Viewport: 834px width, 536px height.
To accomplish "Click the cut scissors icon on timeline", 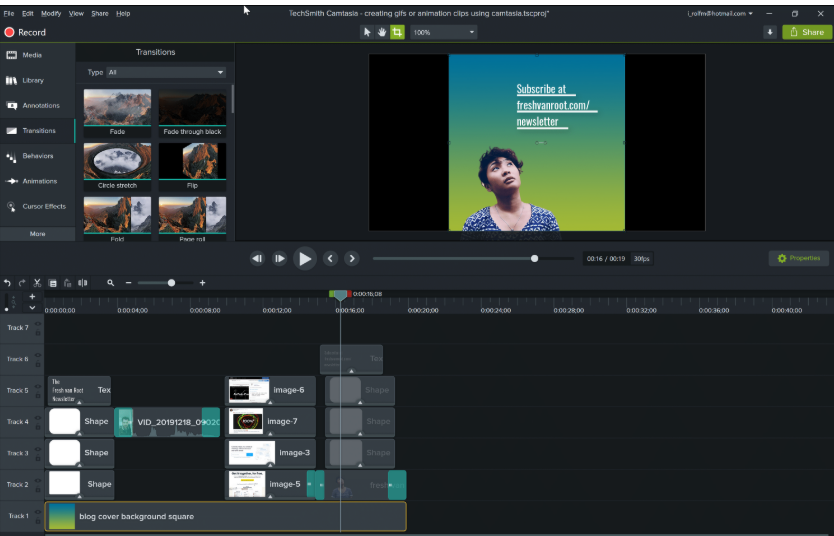I will (x=37, y=283).
